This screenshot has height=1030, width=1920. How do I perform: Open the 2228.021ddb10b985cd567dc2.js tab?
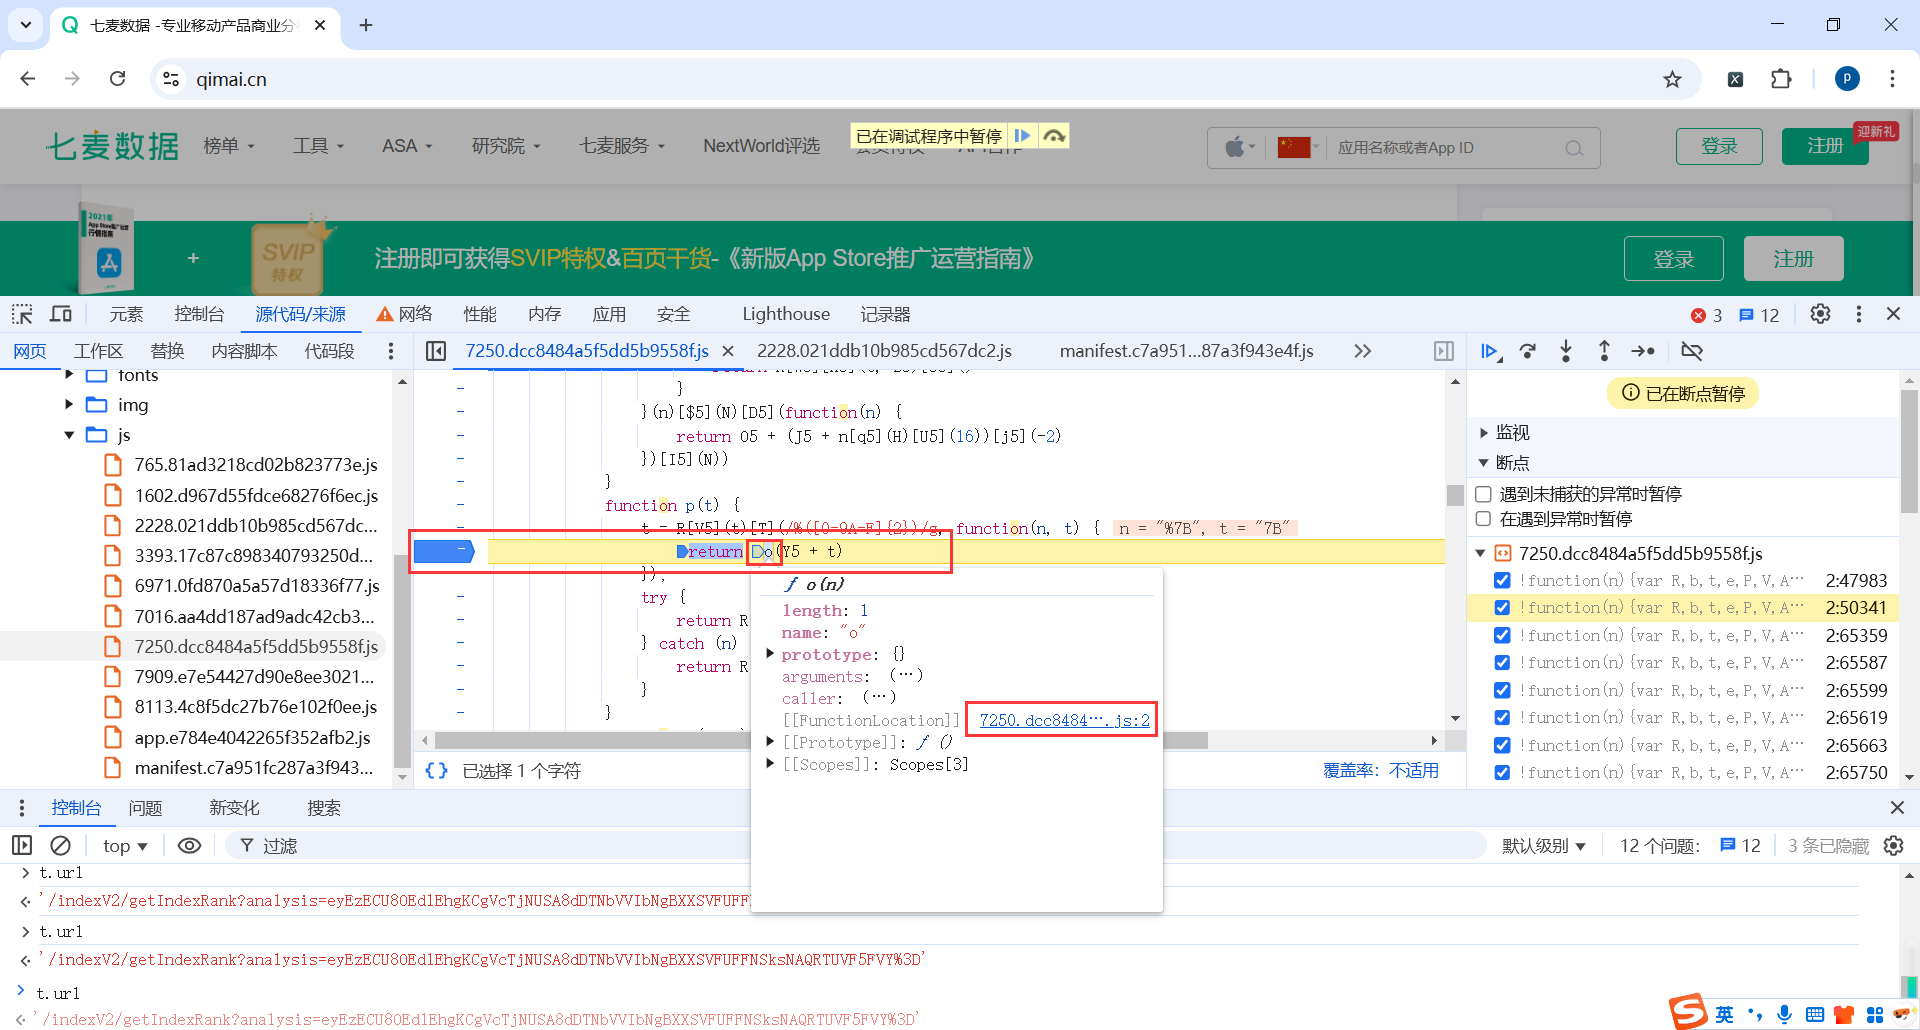click(x=884, y=351)
